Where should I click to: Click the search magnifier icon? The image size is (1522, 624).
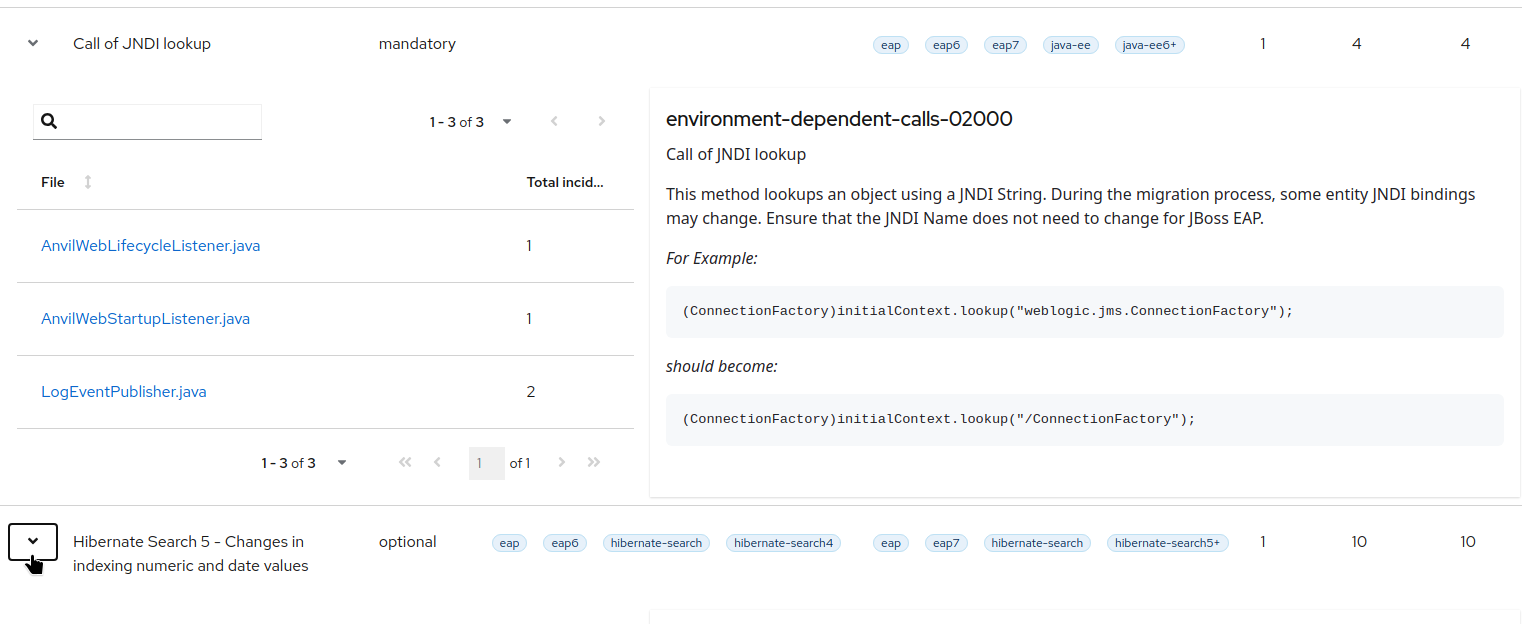pos(49,122)
